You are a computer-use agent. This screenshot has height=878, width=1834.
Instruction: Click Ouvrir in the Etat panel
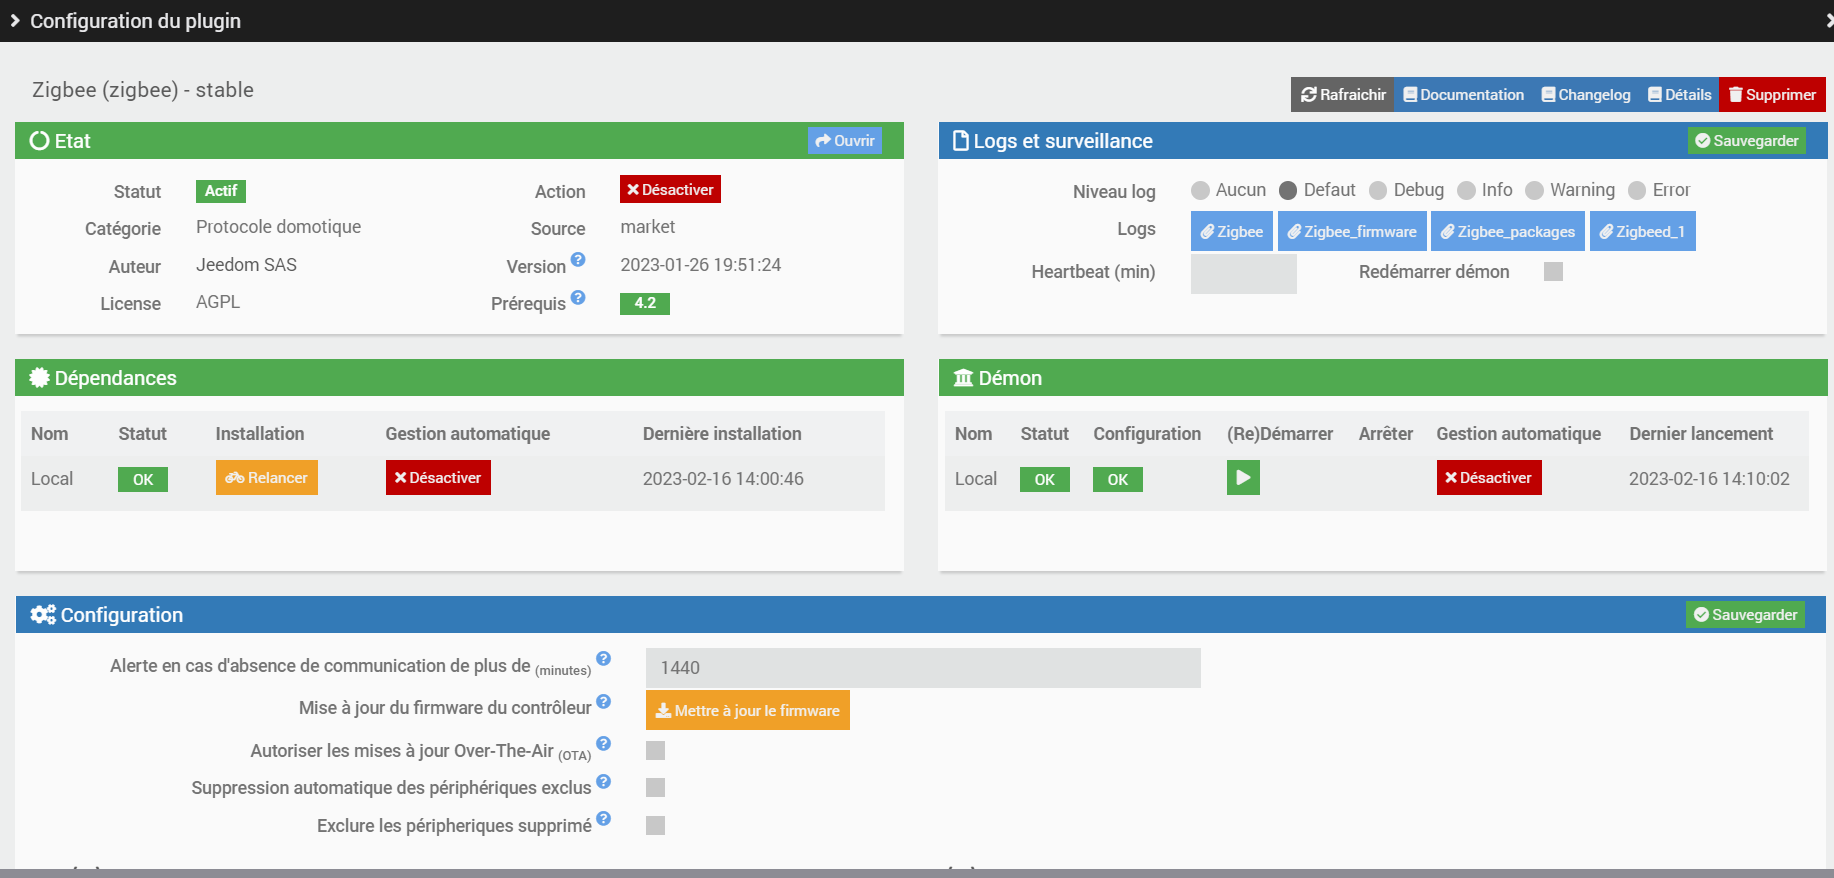point(845,141)
